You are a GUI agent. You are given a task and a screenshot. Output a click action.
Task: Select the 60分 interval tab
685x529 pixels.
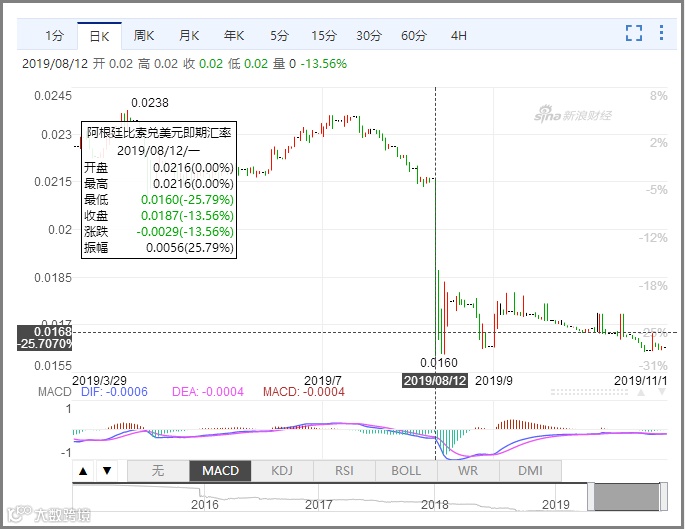pyautogui.click(x=414, y=35)
